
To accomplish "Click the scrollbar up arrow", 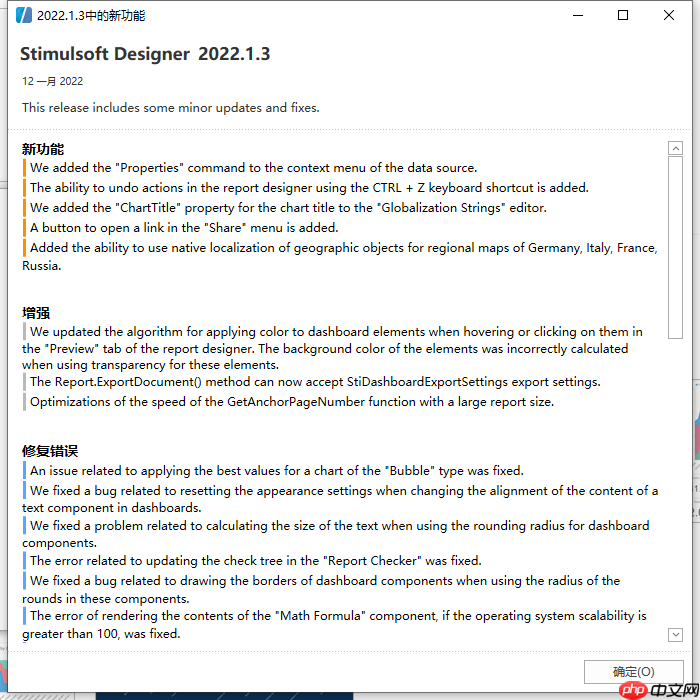I will (675, 148).
